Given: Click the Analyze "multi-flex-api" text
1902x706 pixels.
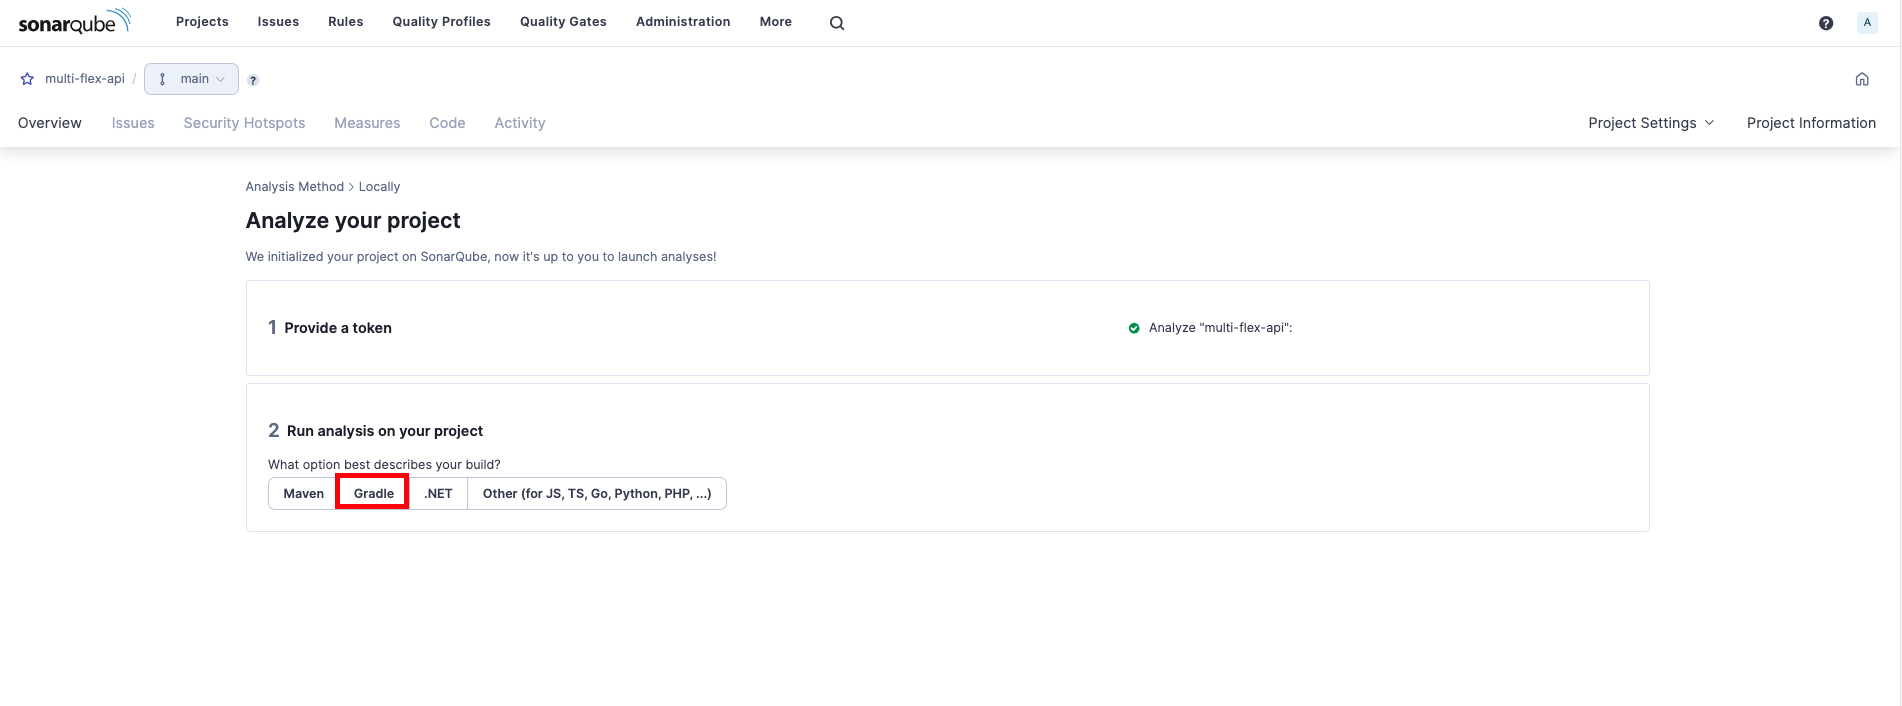Looking at the screenshot, I should point(1220,328).
